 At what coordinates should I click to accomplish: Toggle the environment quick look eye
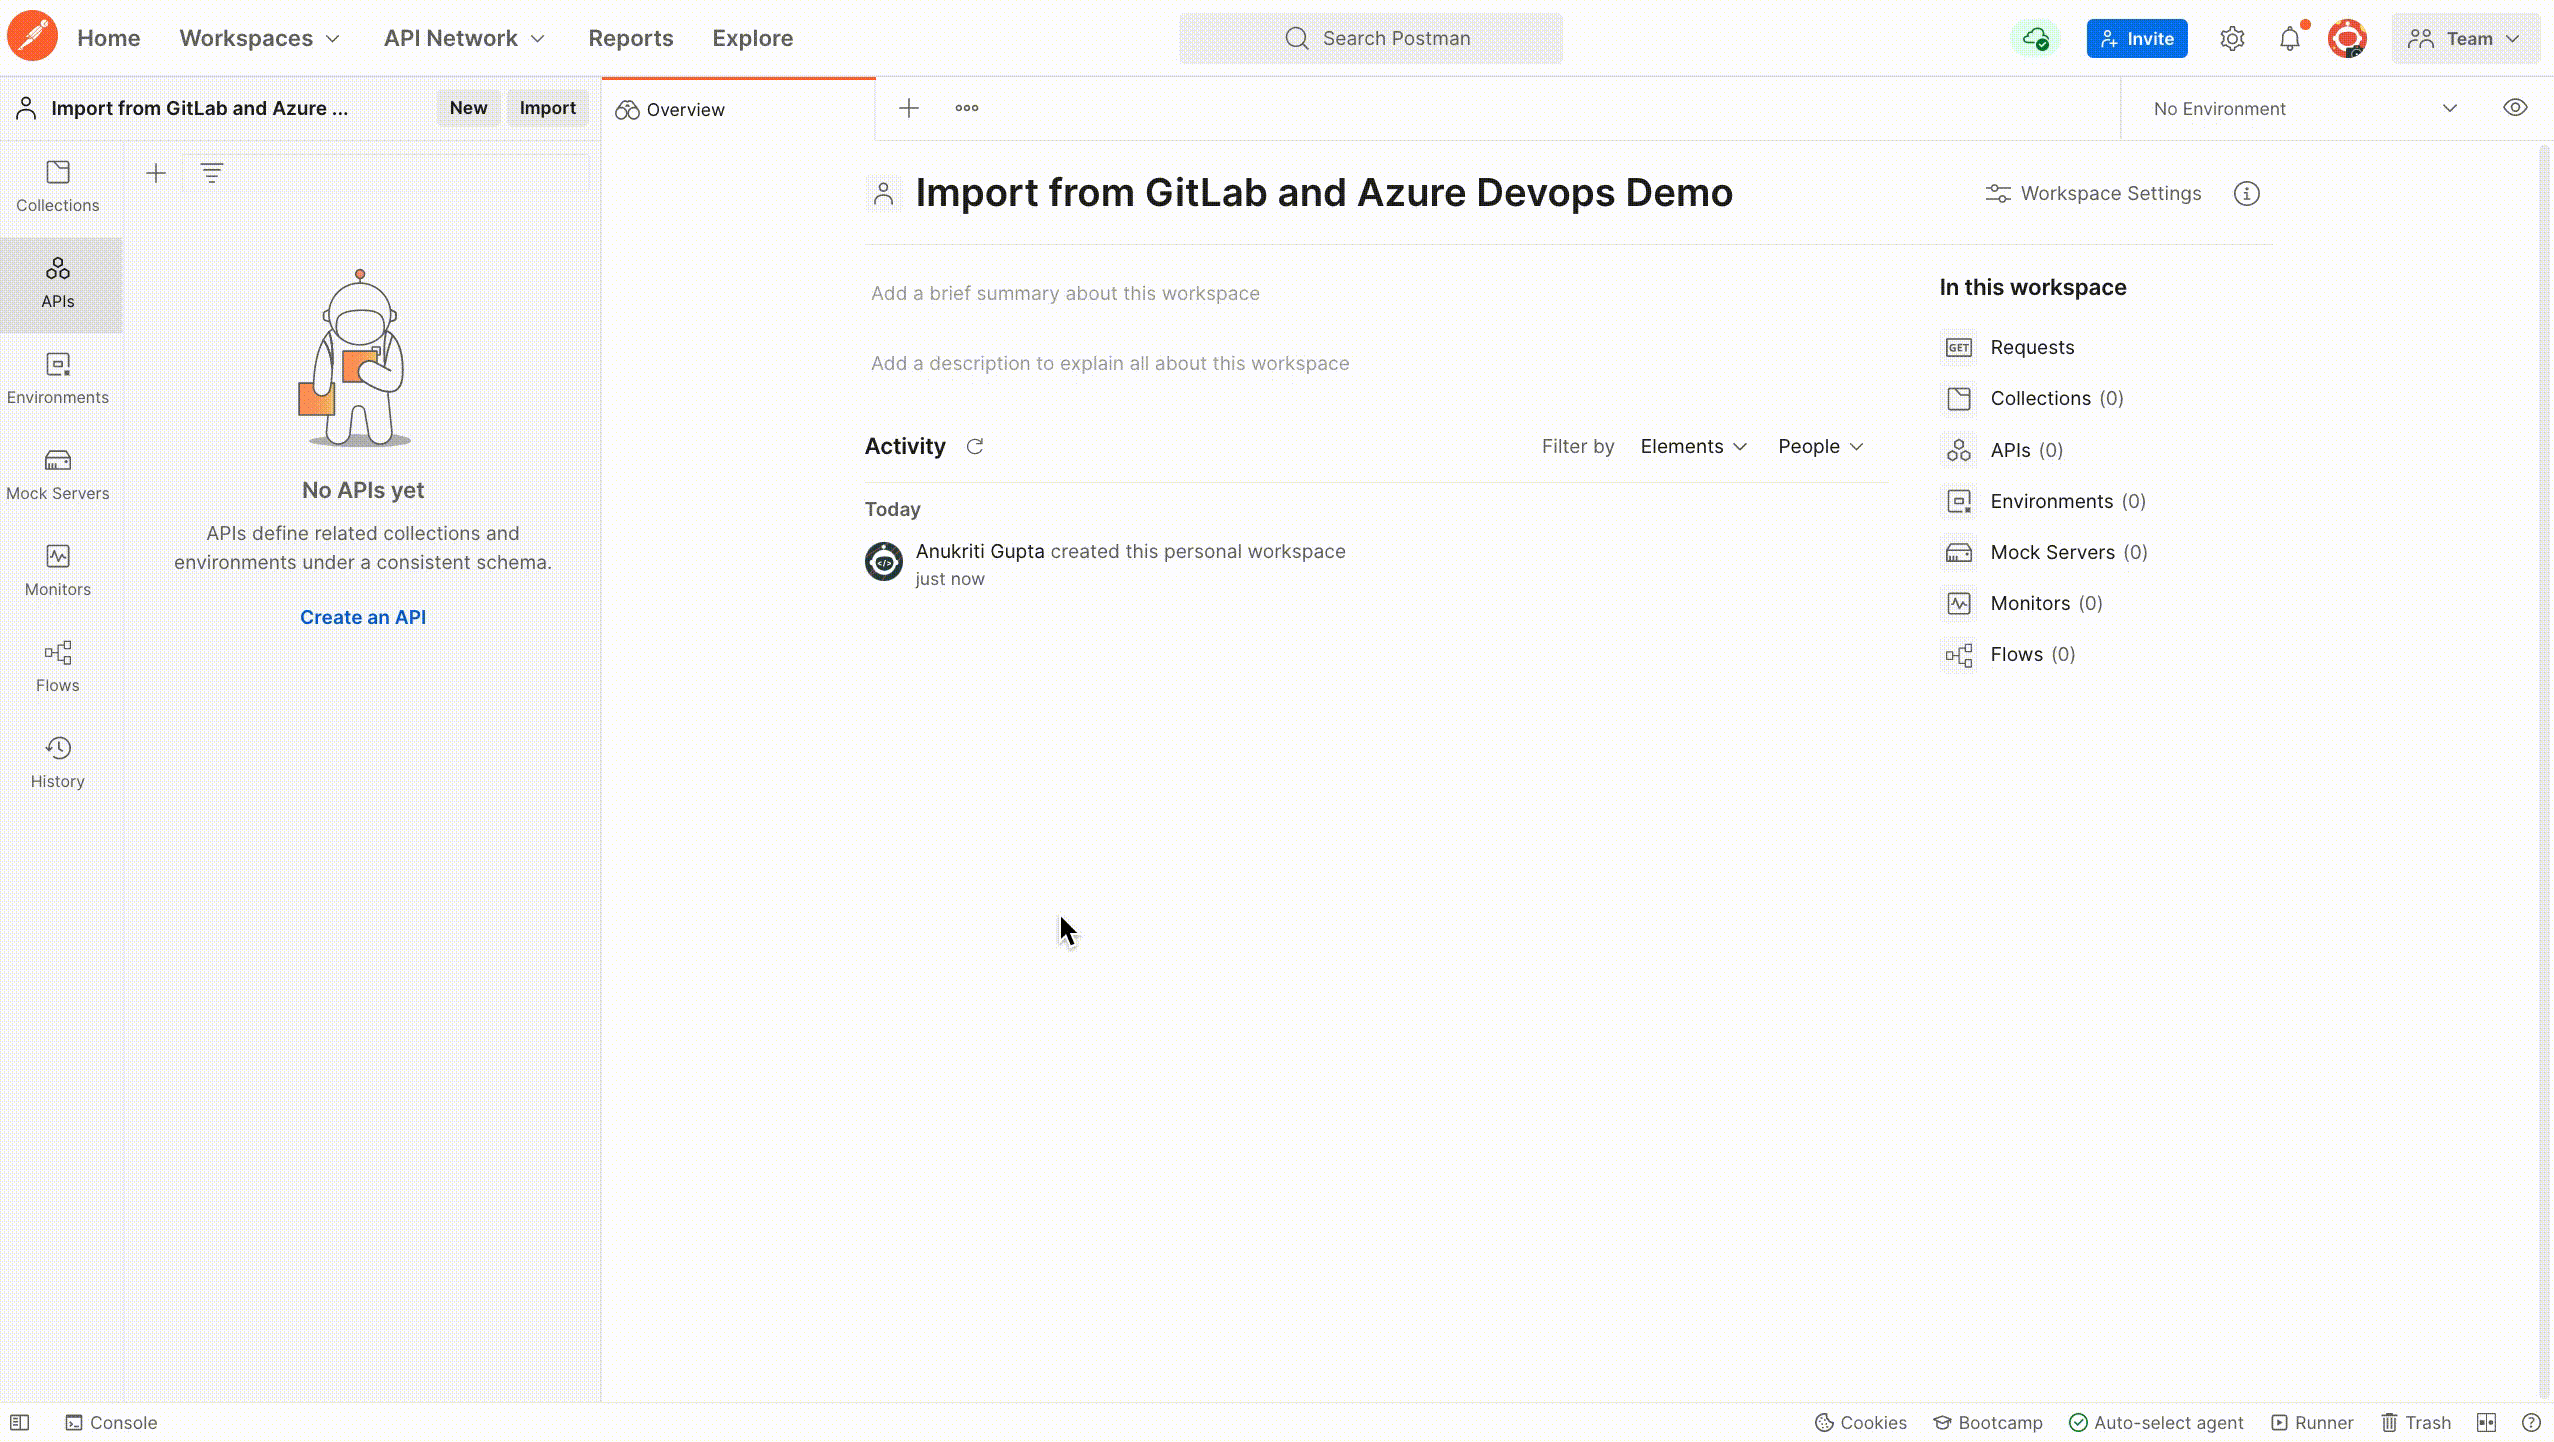pos(2516,108)
